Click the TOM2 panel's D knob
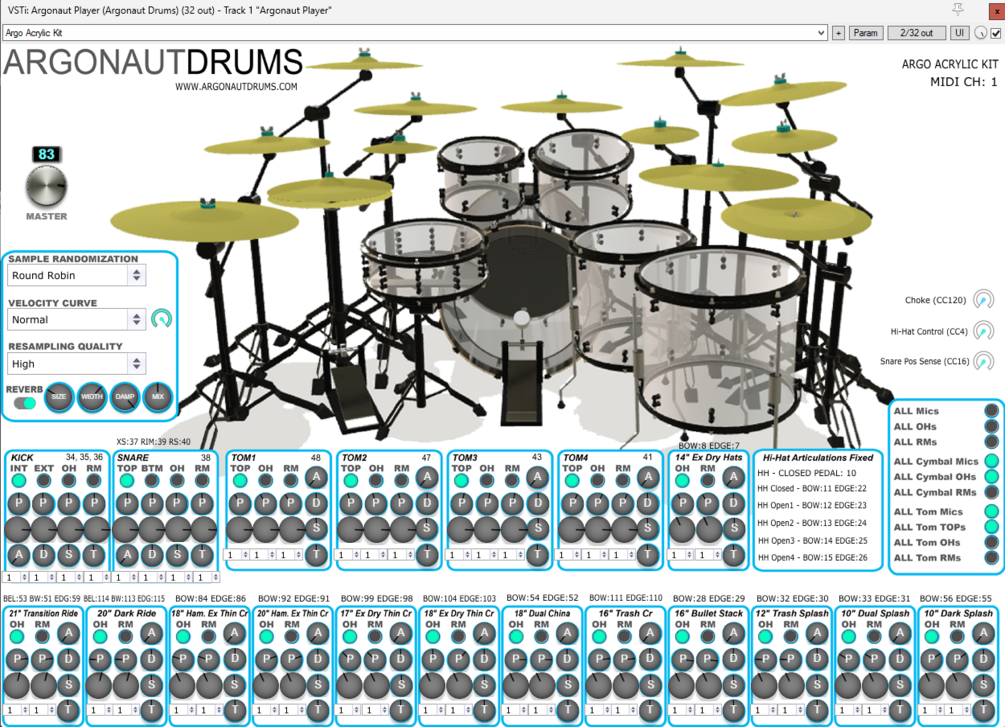Screen dimensions: 1005x727 click(x=427, y=503)
